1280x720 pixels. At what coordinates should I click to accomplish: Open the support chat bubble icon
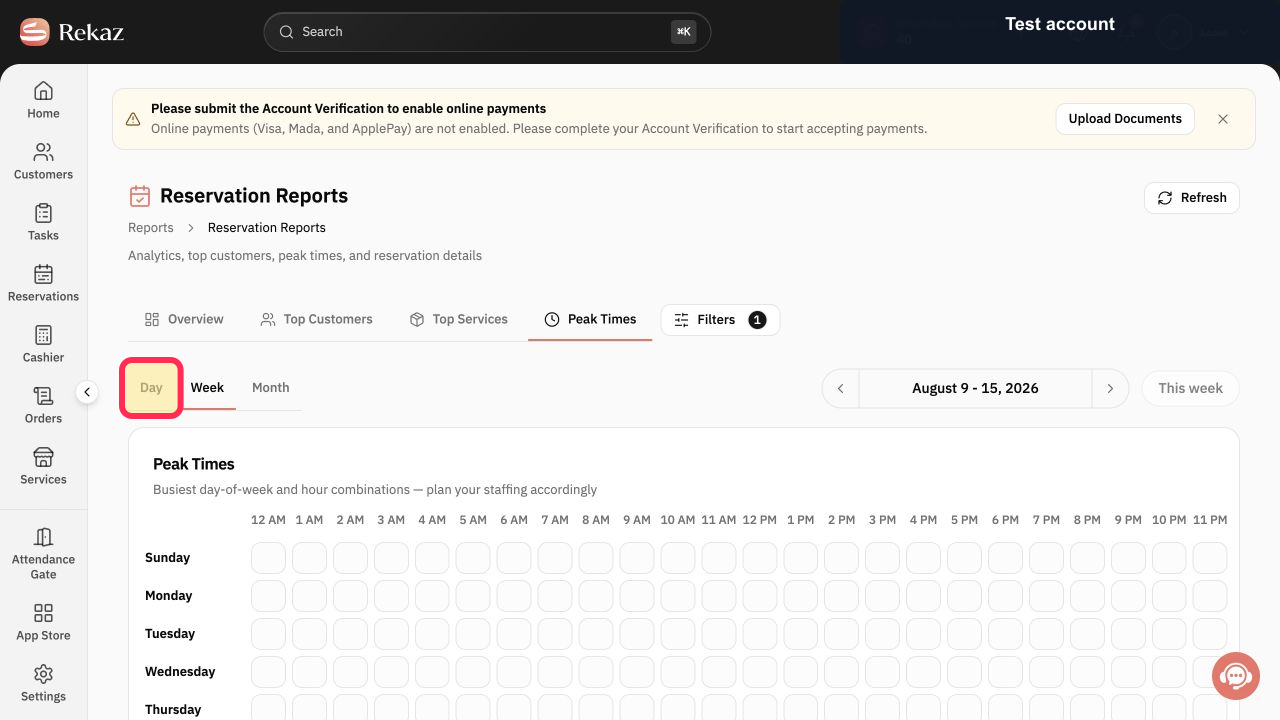pyautogui.click(x=1236, y=676)
